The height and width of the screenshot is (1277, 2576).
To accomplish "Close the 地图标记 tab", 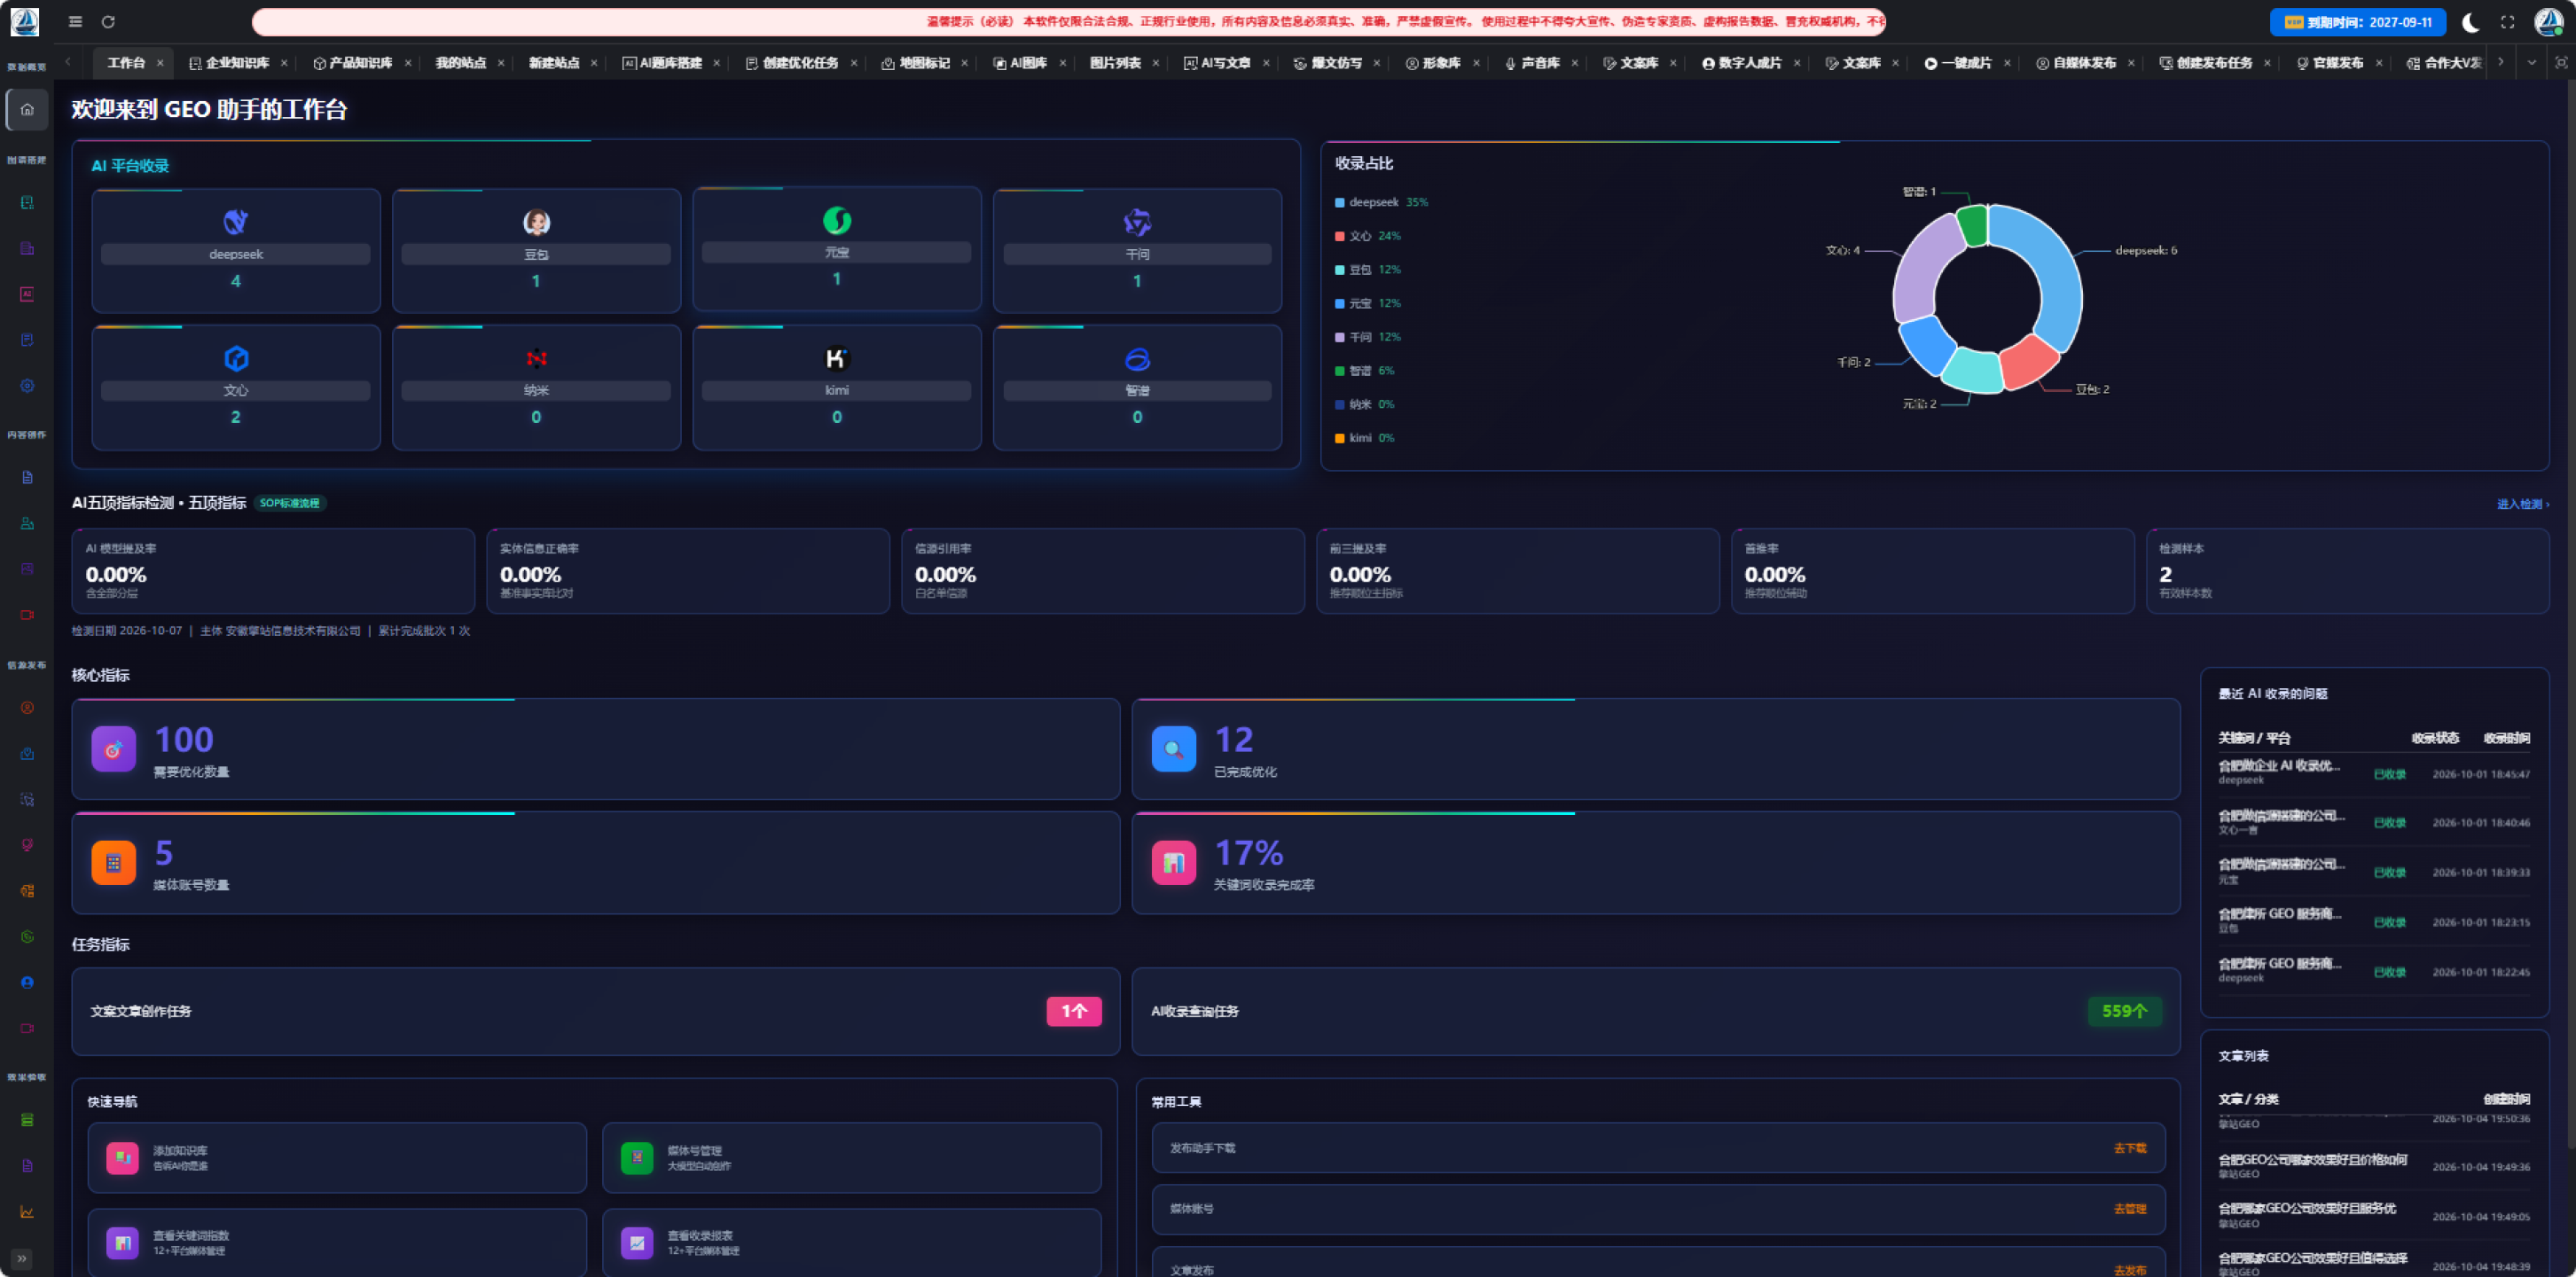I will coord(964,63).
